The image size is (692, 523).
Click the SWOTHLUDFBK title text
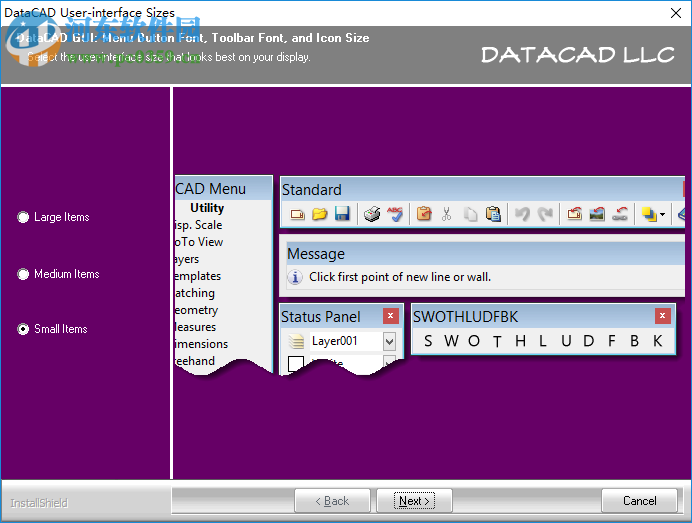[x=466, y=317]
